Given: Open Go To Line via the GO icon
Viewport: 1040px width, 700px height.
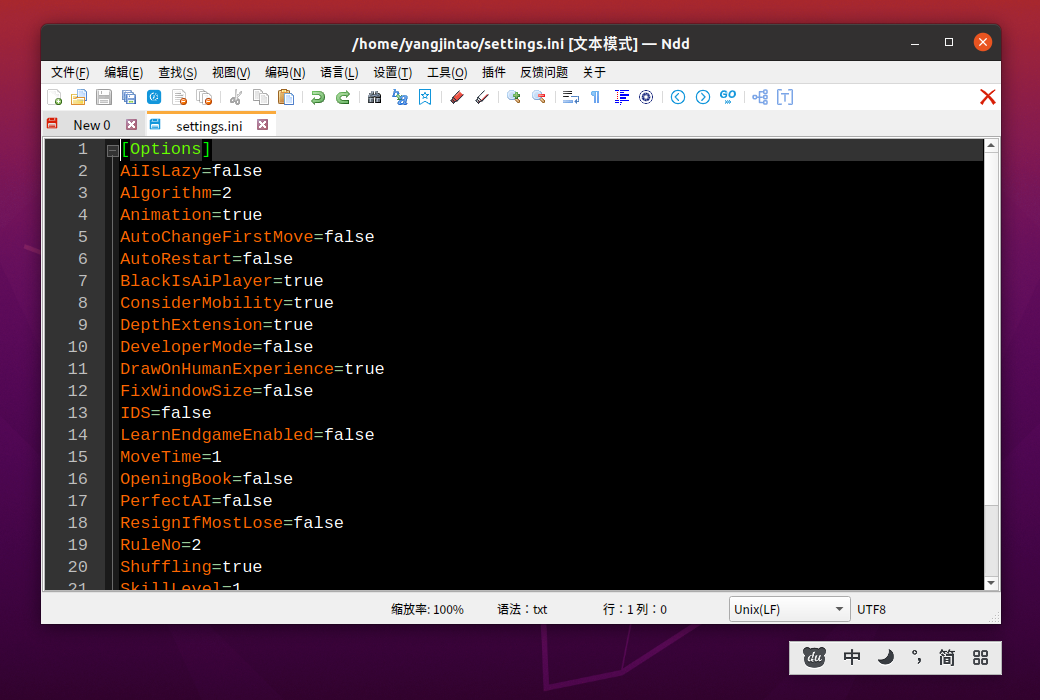Looking at the screenshot, I should pyautogui.click(x=729, y=97).
